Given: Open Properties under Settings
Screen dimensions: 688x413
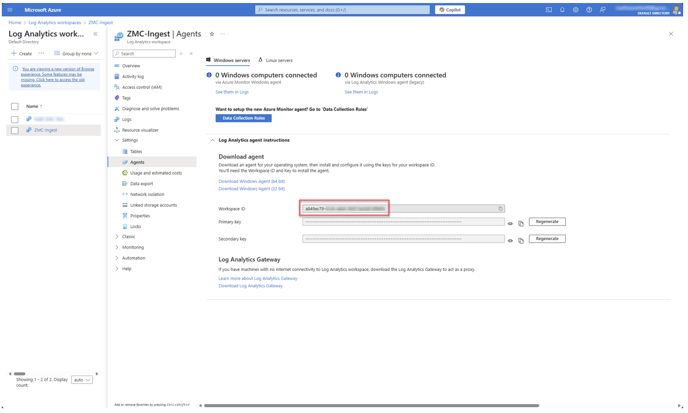Looking at the screenshot, I should pyautogui.click(x=140, y=216).
